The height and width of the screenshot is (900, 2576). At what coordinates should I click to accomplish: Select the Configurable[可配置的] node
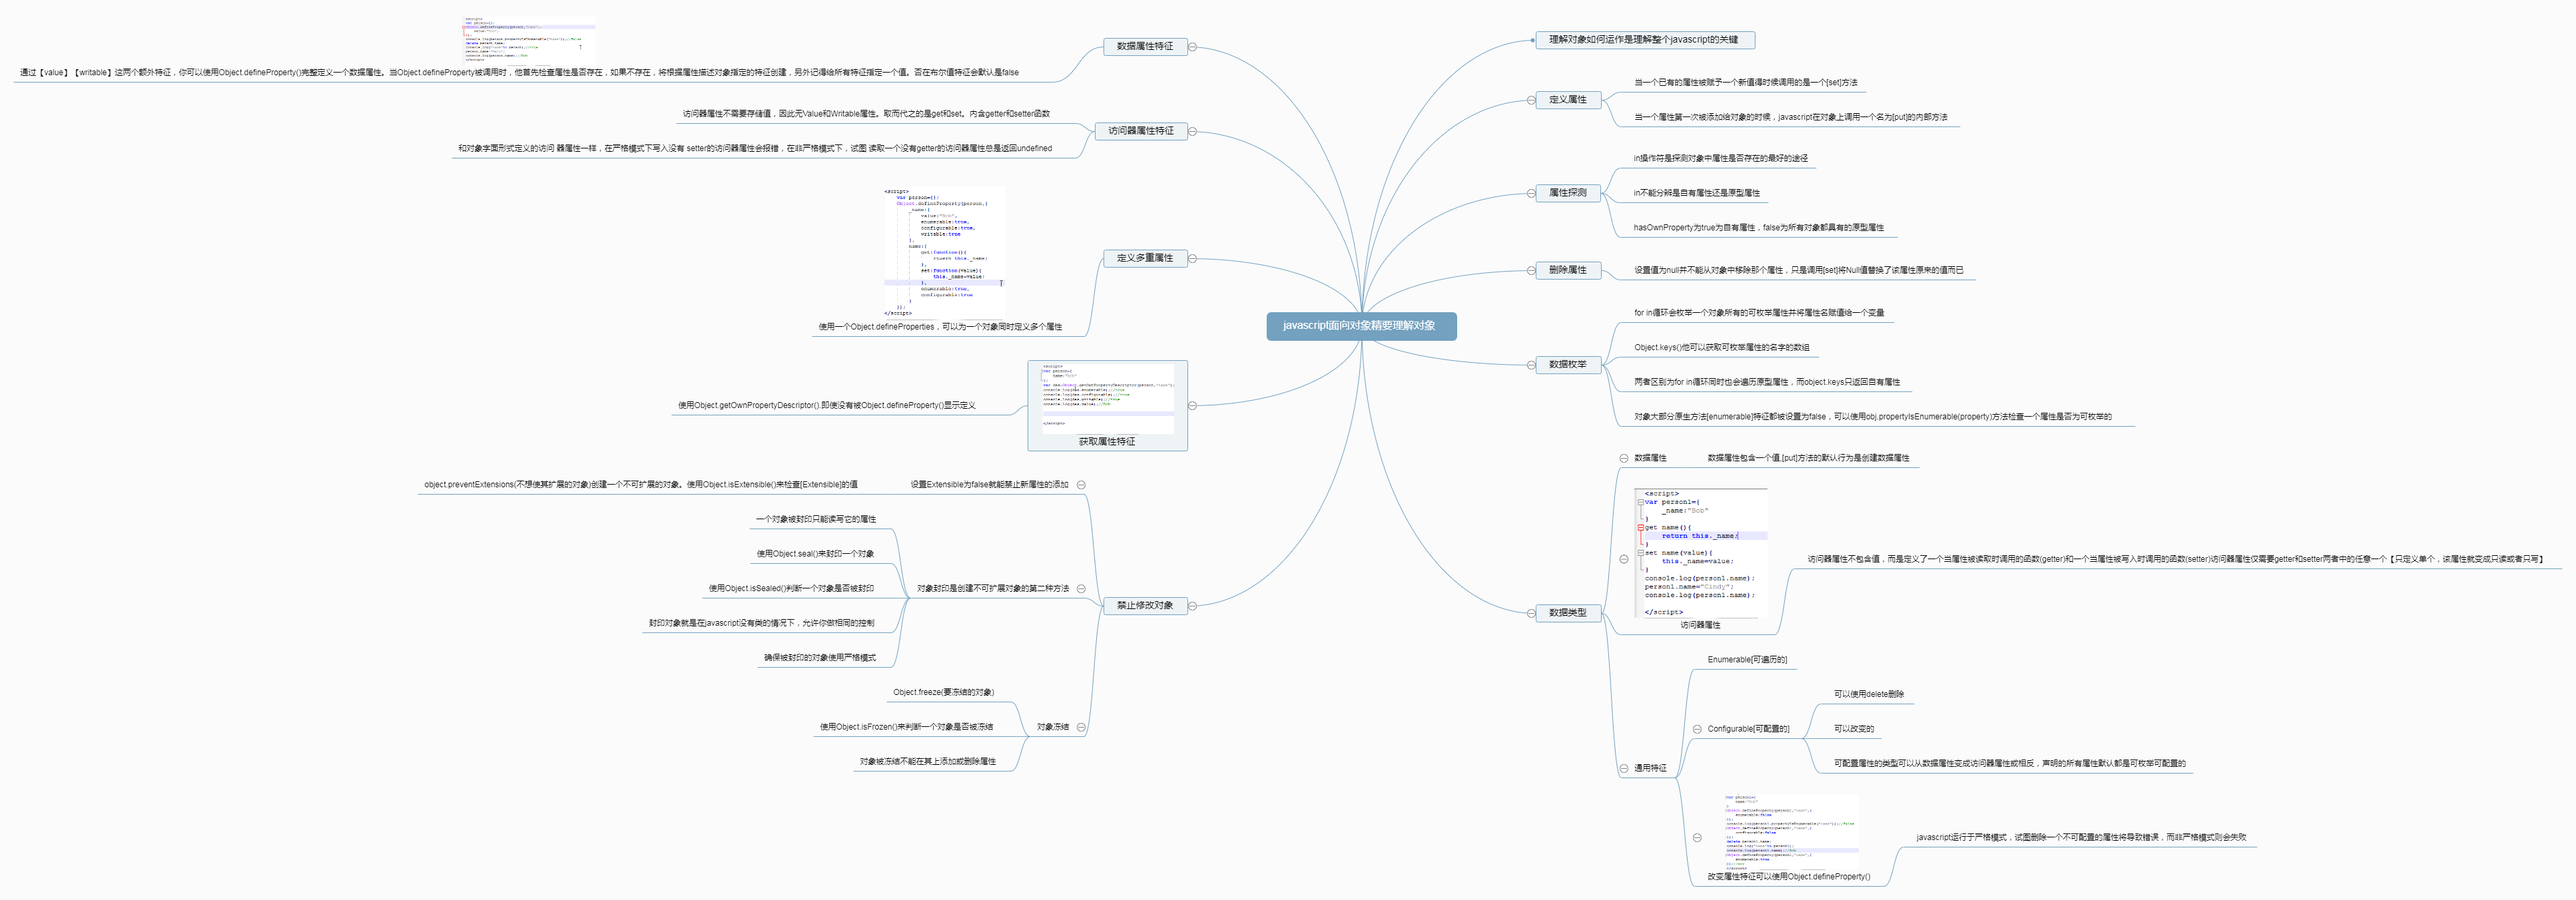click(x=1748, y=729)
